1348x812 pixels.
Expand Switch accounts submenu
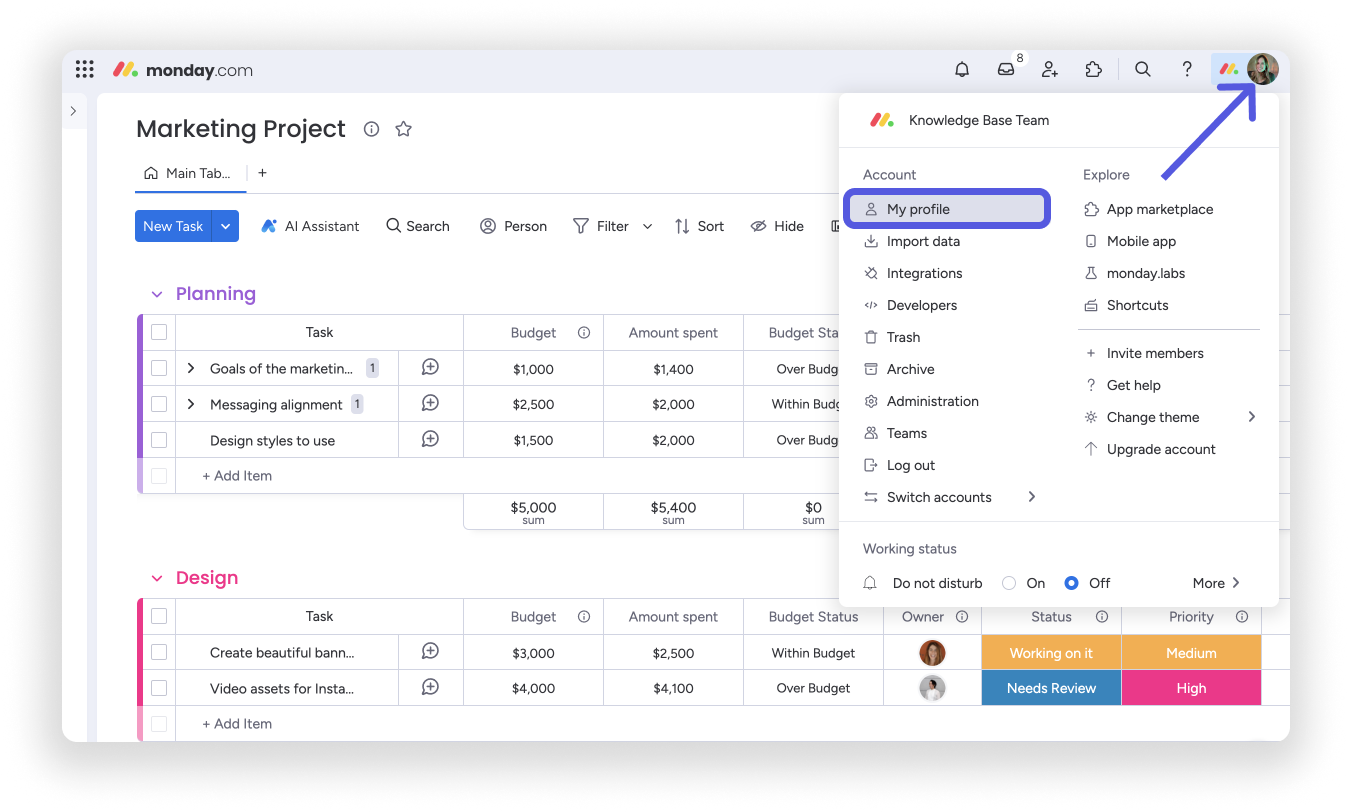pos(1032,497)
